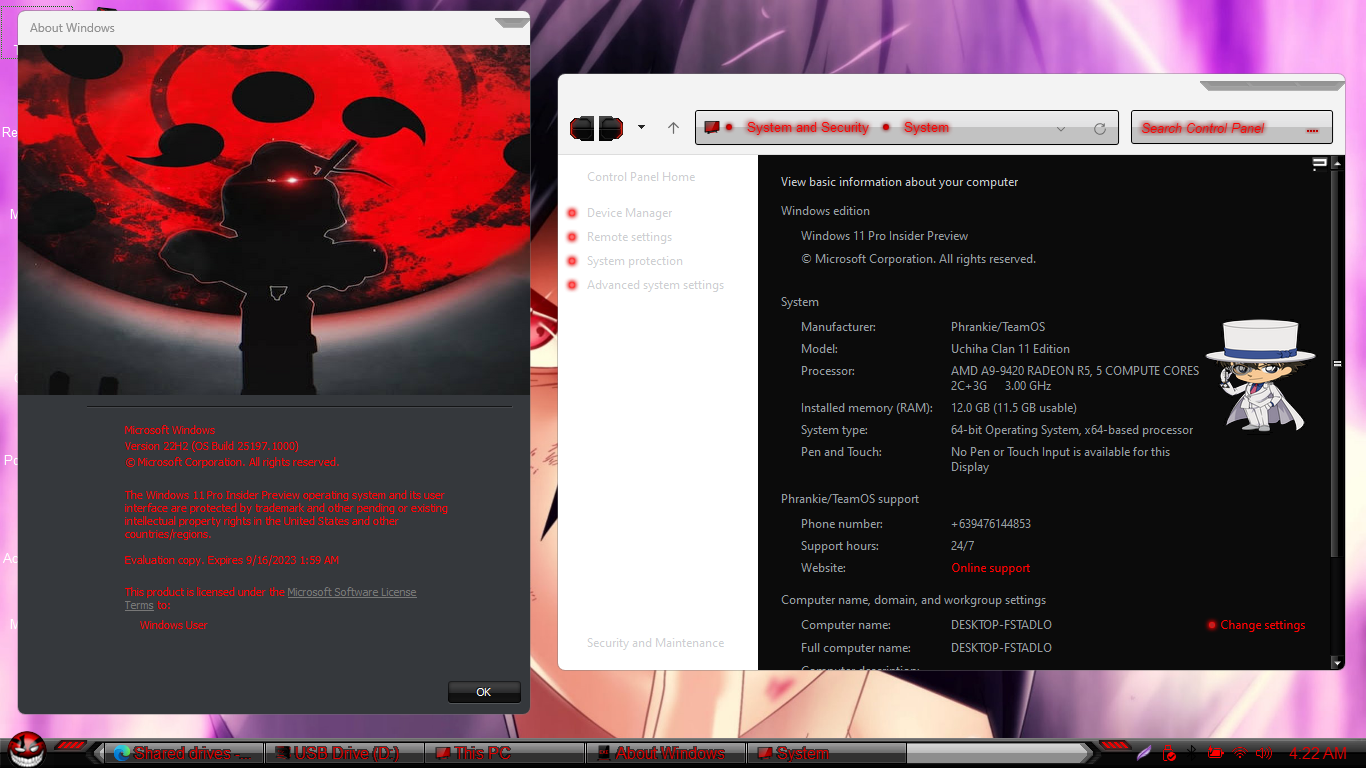The width and height of the screenshot is (1366, 768).
Task: Switch to This PC taskbar window
Action: point(505,753)
